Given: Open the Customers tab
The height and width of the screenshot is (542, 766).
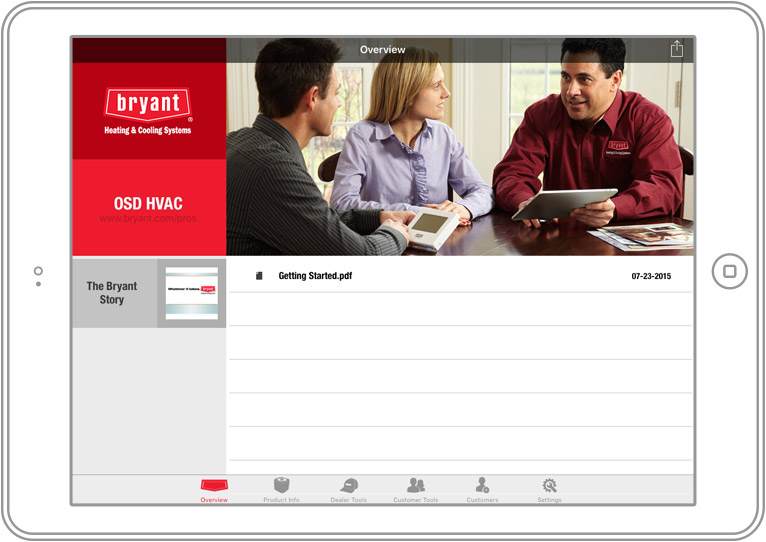Looking at the screenshot, I should click(482, 490).
